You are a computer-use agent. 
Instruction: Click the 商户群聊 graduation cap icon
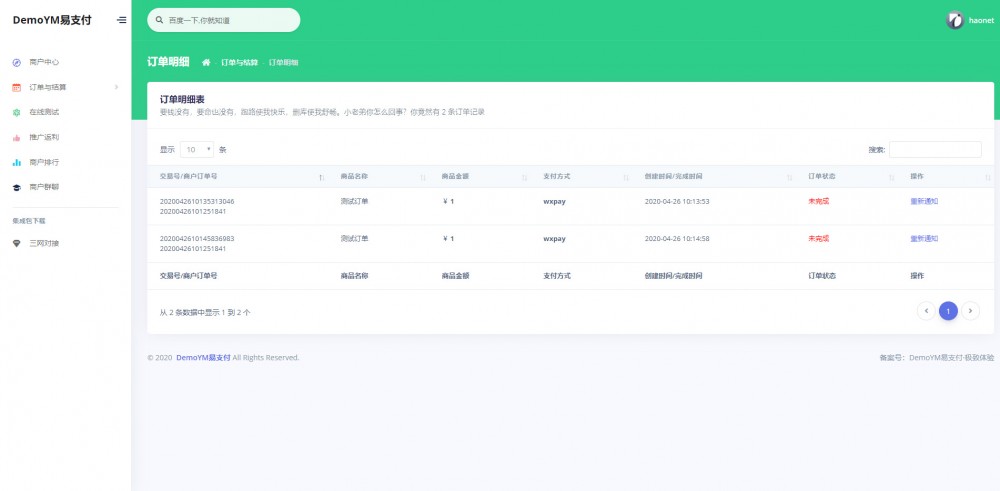click(x=16, y=187)
